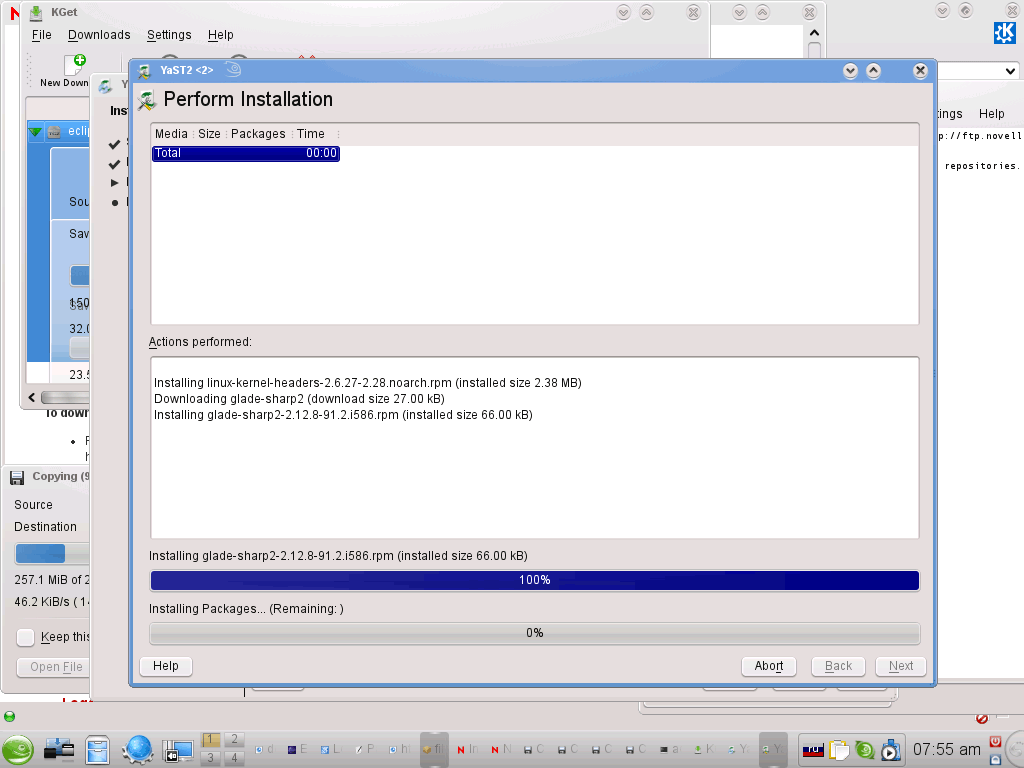1024x768 pixels.
Task: Click 'Downloading glade-sharp2' log line
Action: click(299, 399)
